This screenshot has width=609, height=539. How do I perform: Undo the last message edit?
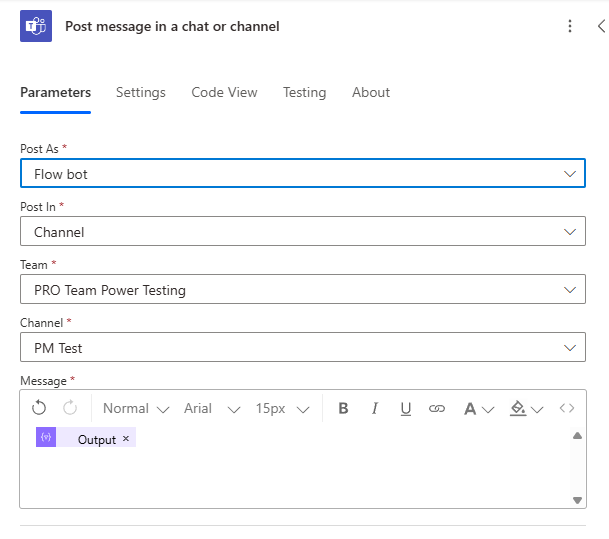click(x=39, y=408)
